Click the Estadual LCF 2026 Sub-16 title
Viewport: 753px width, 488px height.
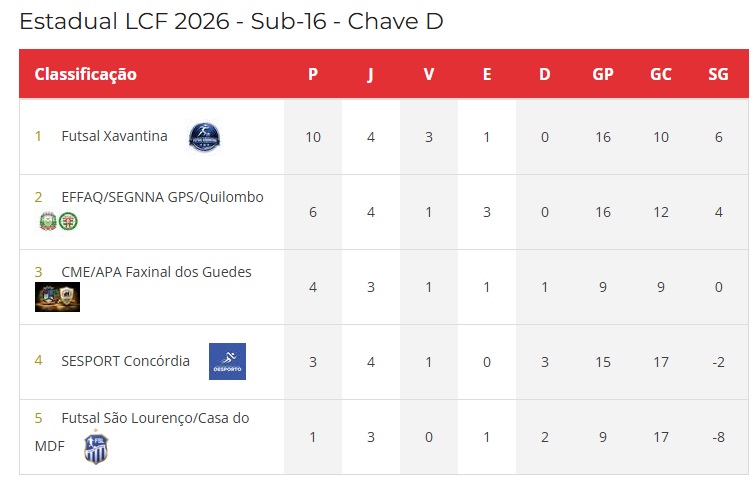coord(231,21)
